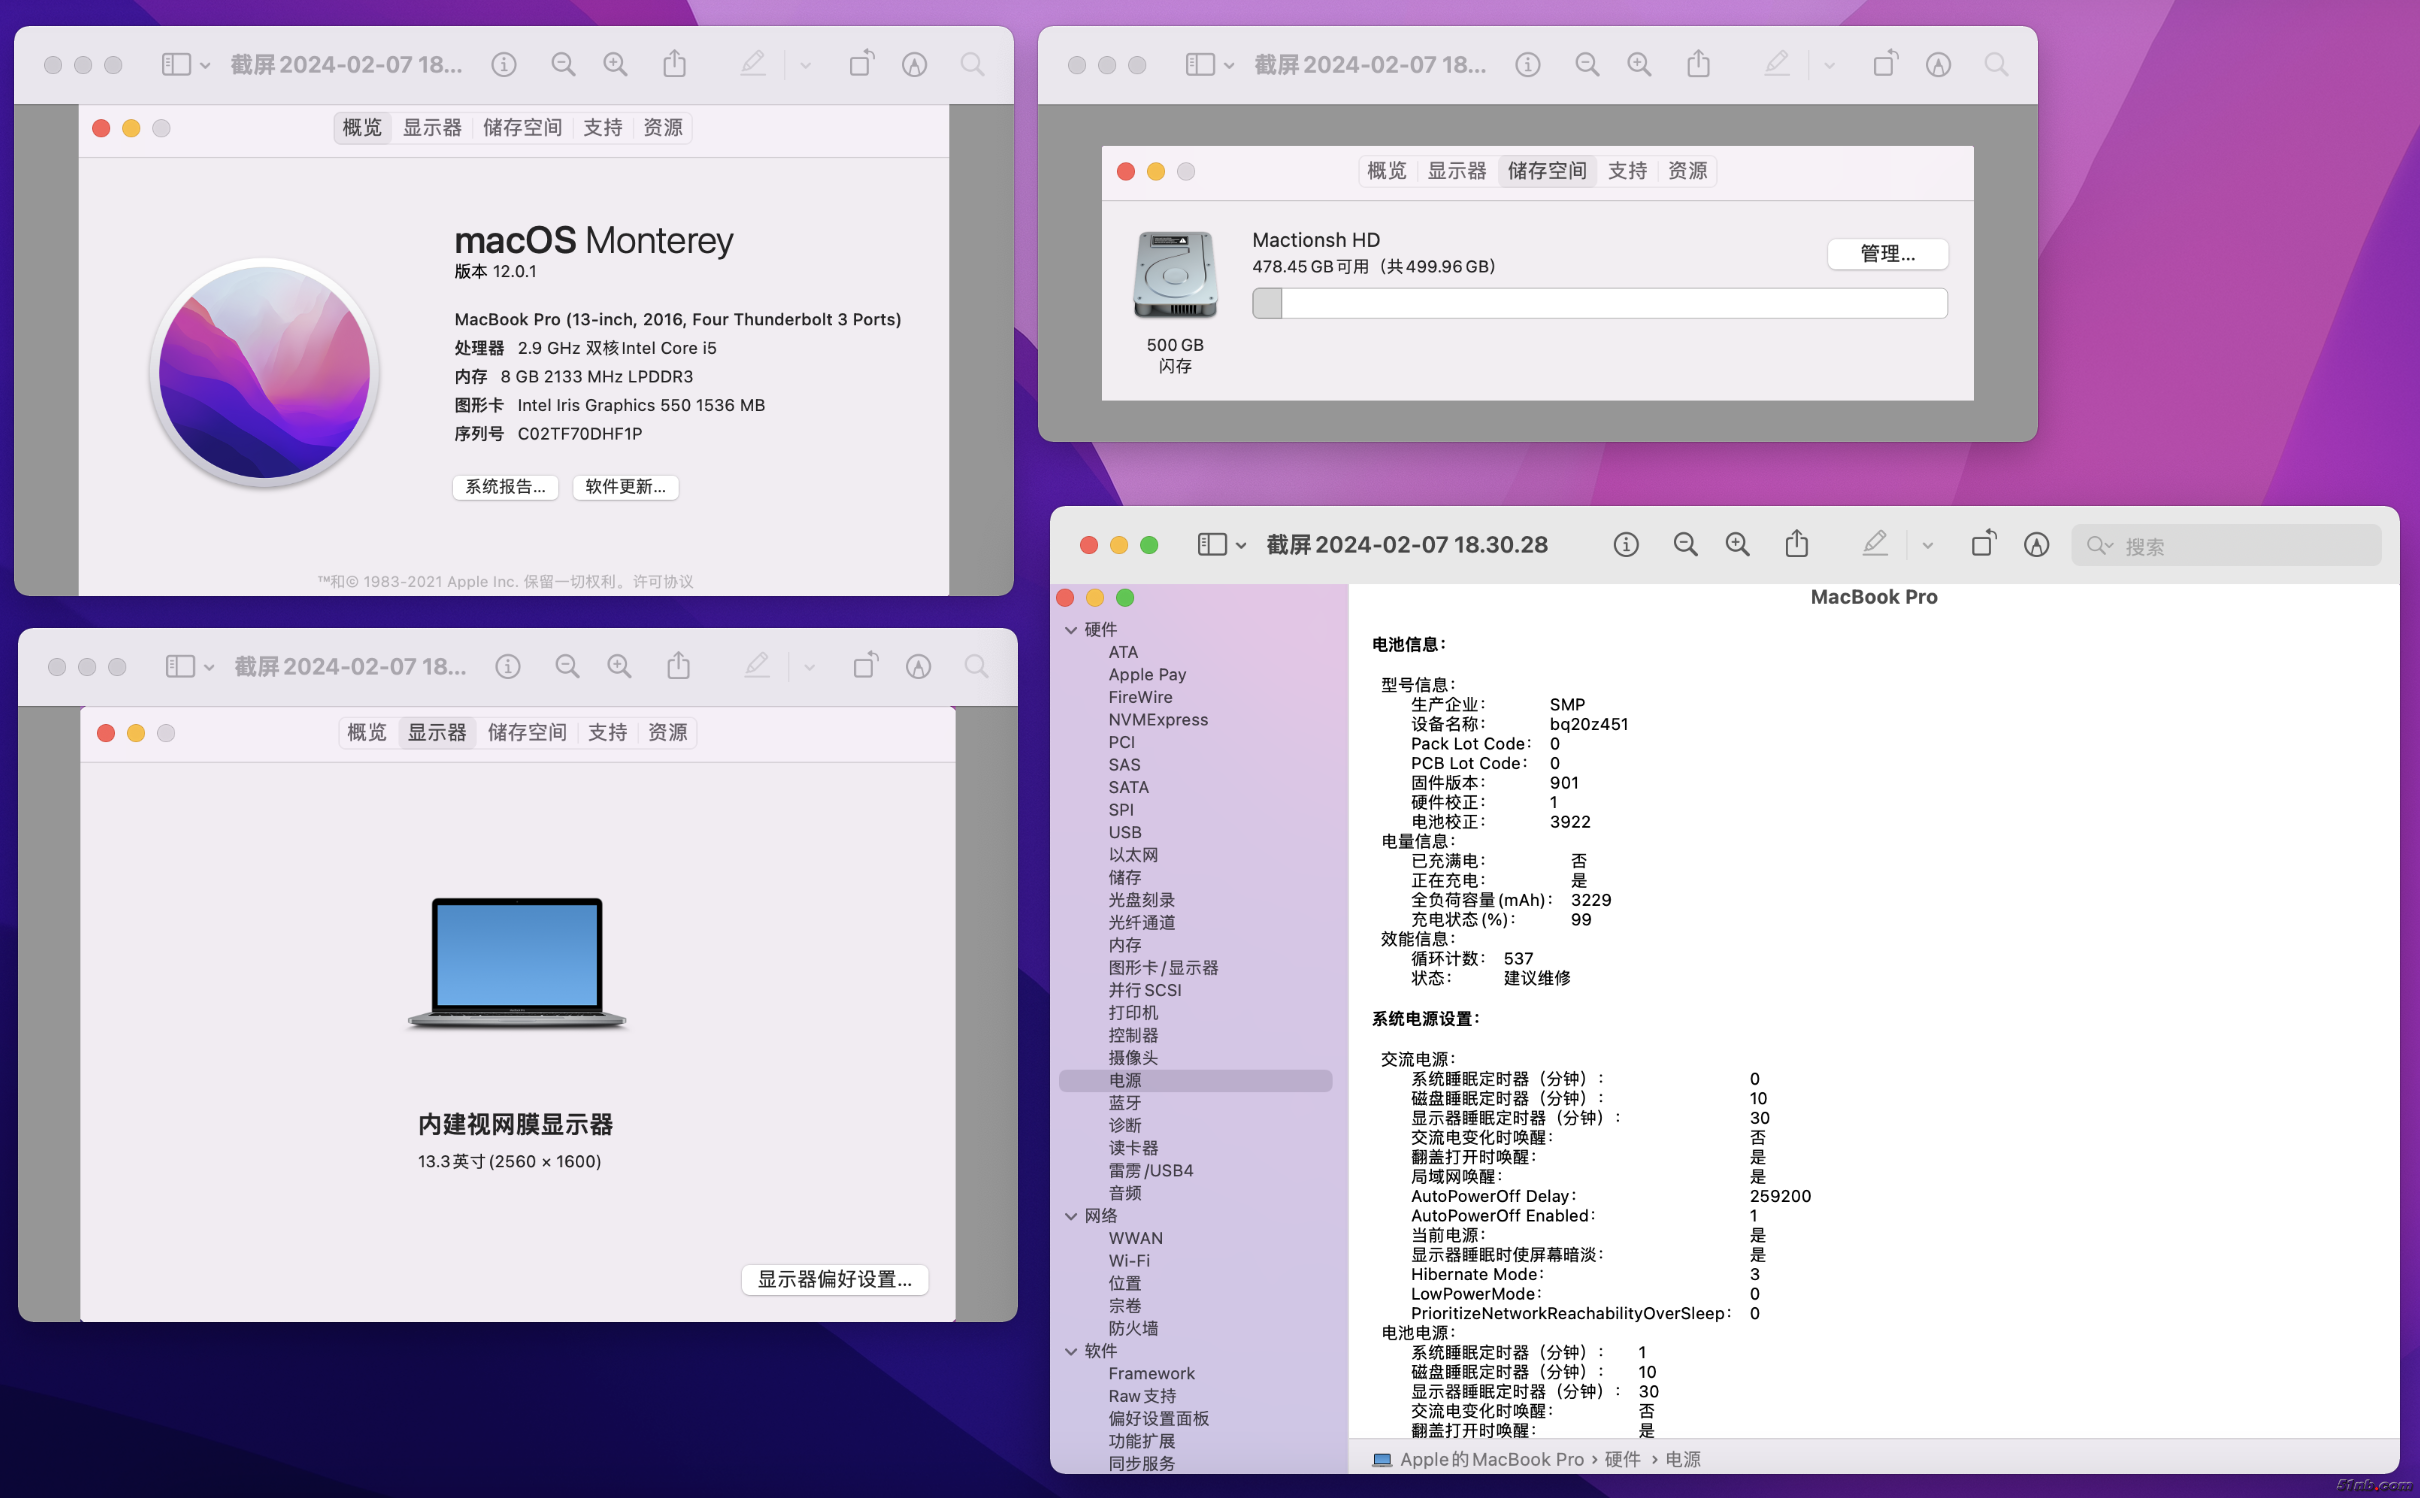This screenshot has height=1498, width=2420.
Task: Select 雷雳/USB4 in the hardware list
Action: coord(1150,1170)
